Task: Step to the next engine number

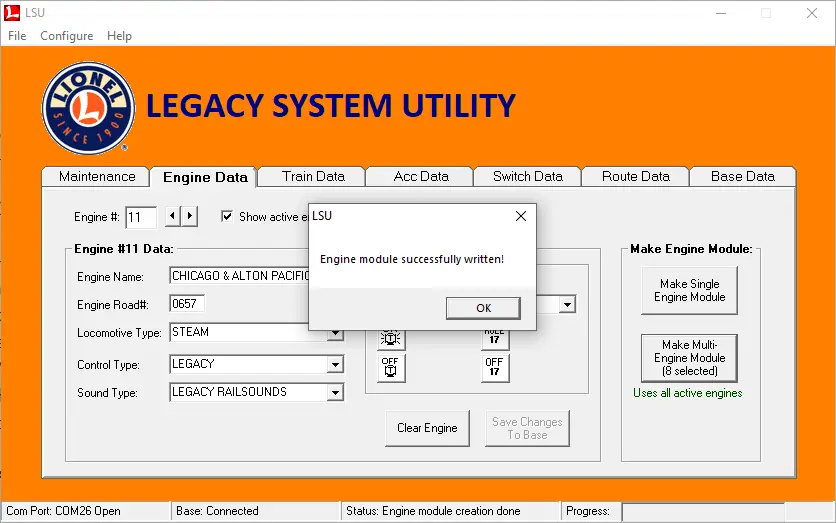Action: (x=190, y=216)
